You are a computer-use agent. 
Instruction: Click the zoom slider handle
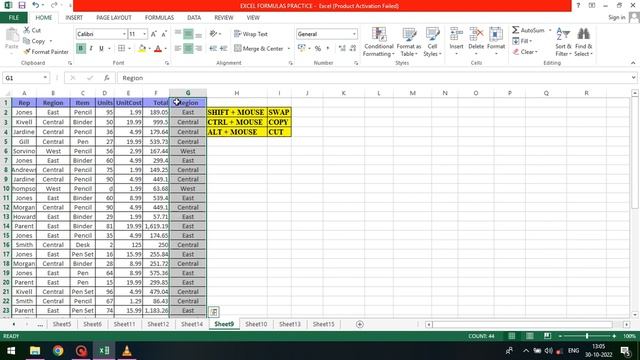pyautogui.click(x=587, y=336)
